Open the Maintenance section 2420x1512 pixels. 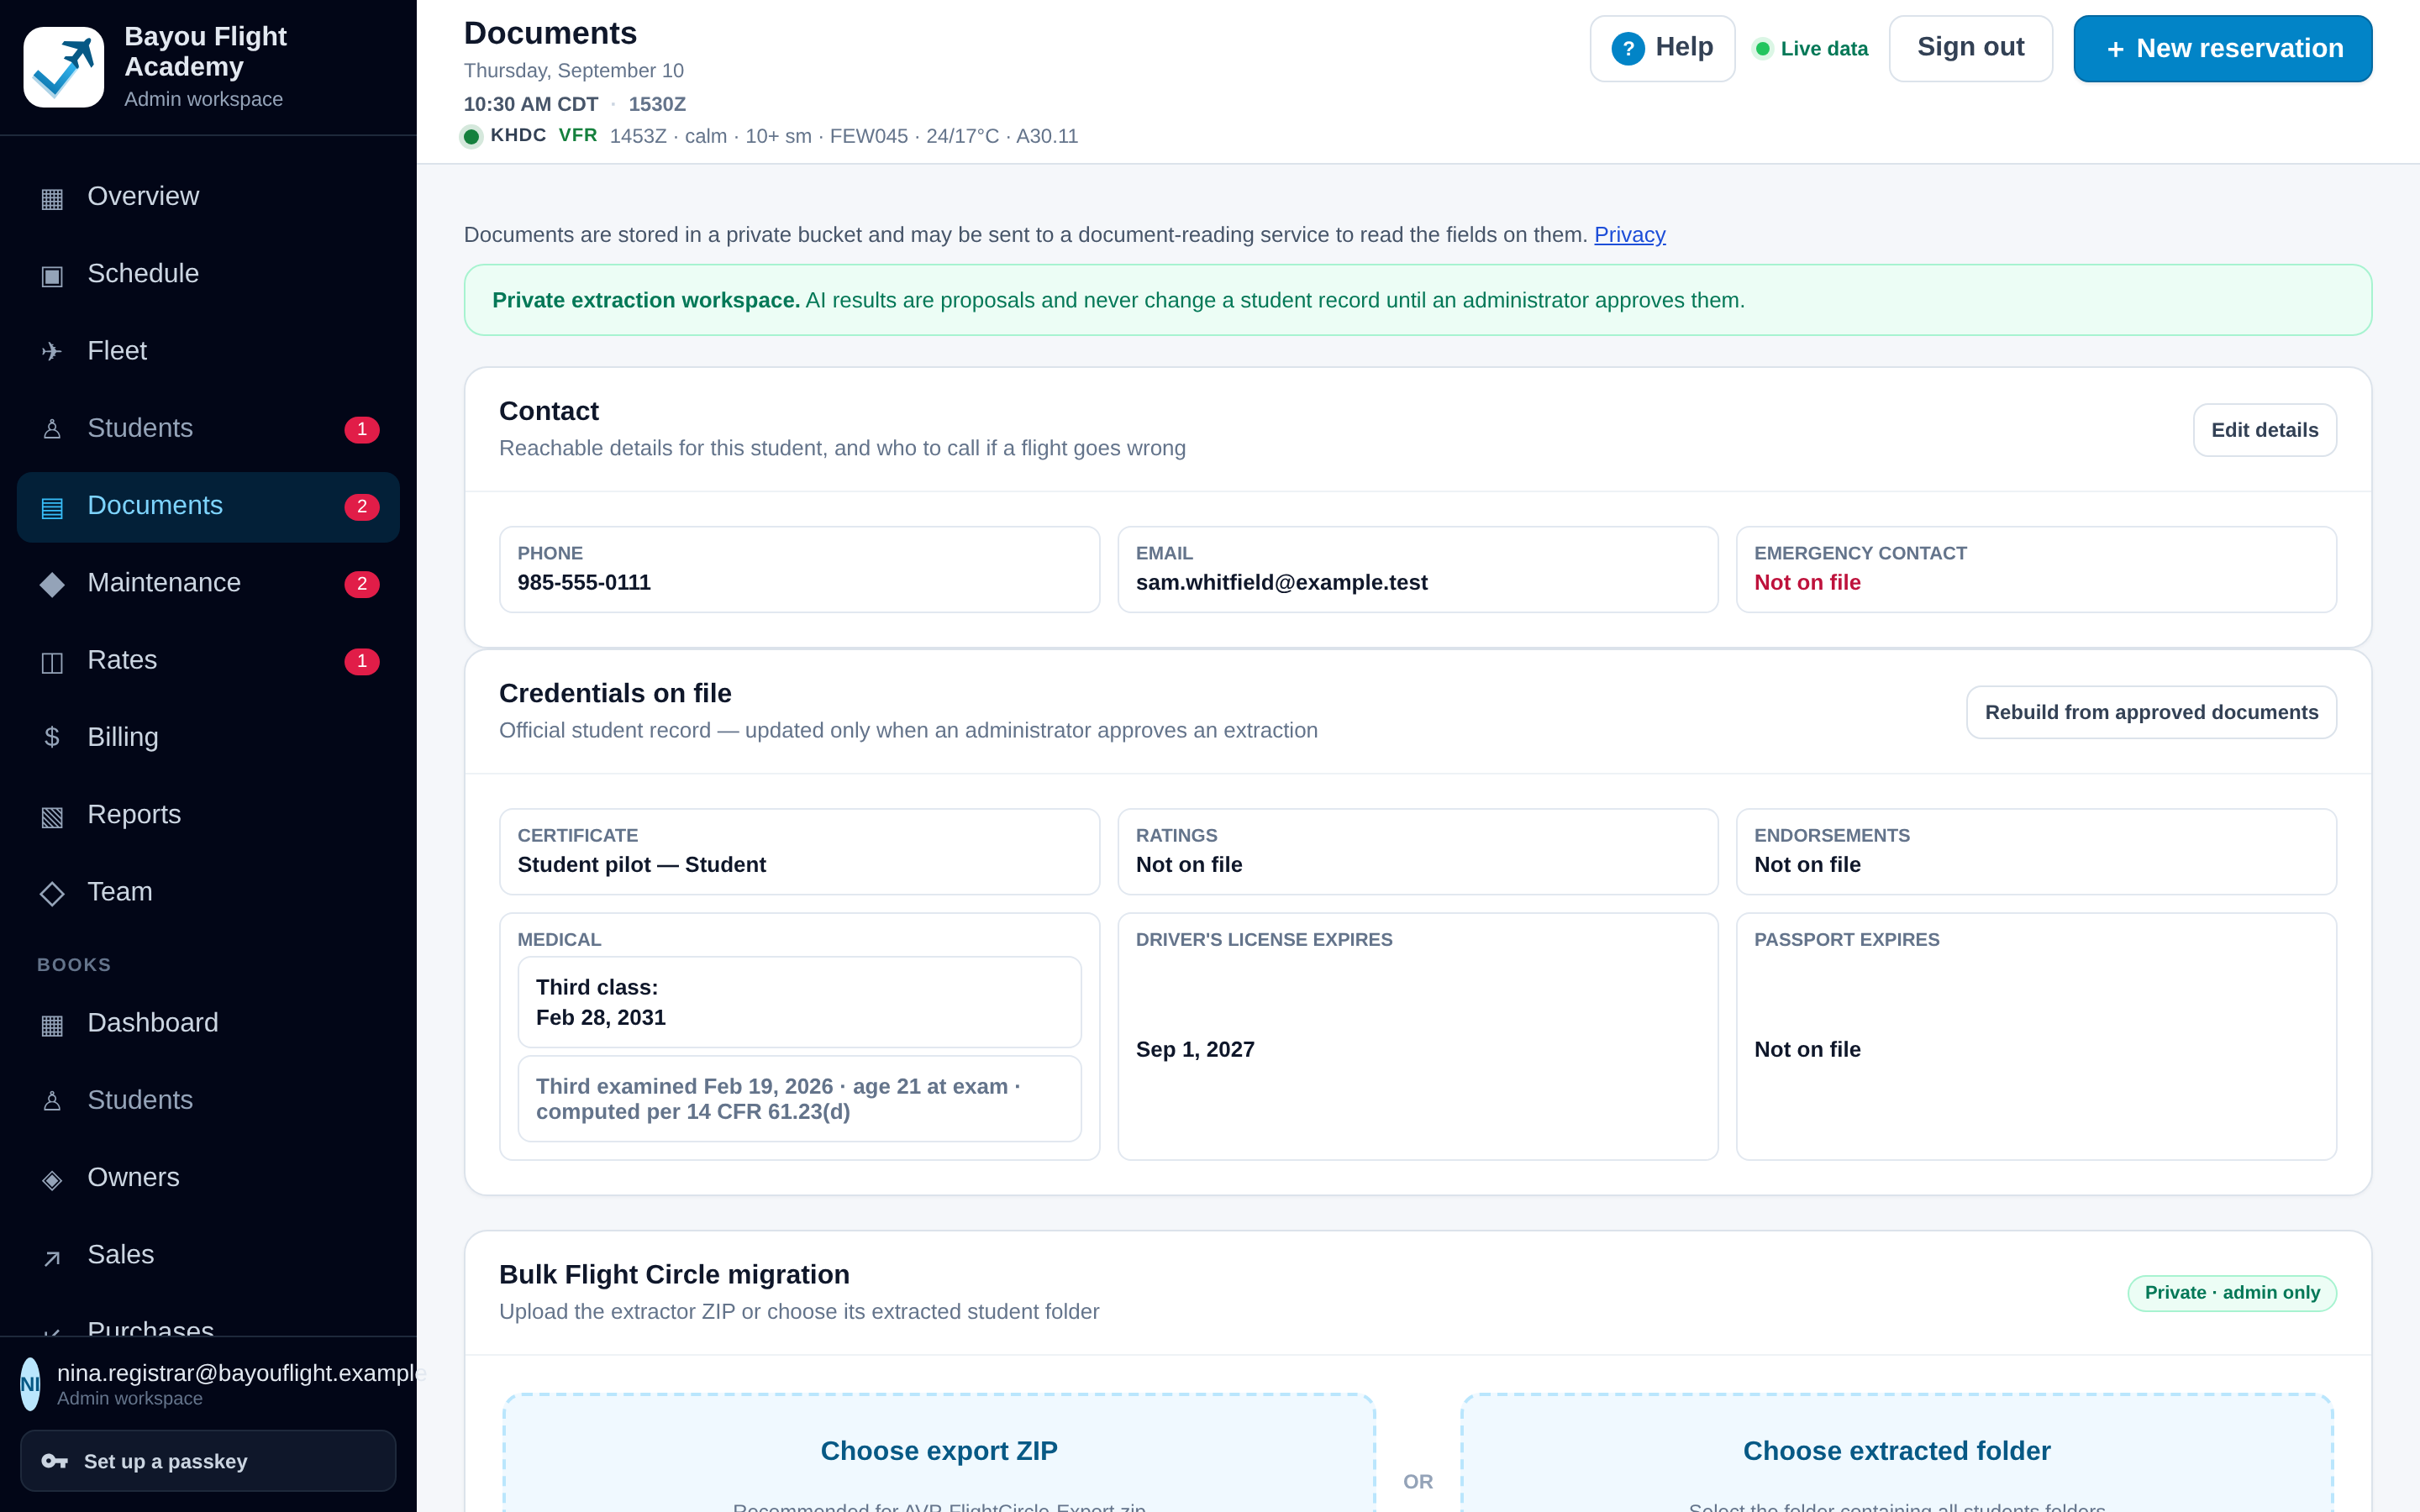coord(208,582)
